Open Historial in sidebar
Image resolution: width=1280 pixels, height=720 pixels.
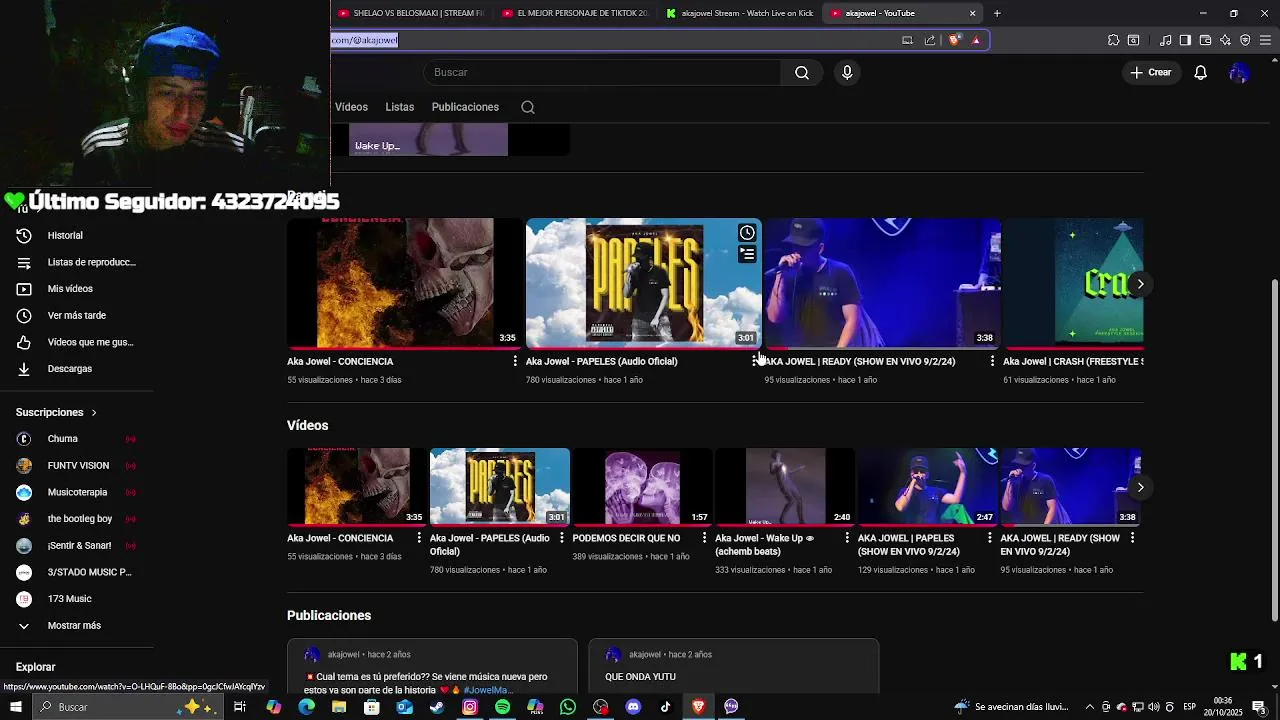66,236
